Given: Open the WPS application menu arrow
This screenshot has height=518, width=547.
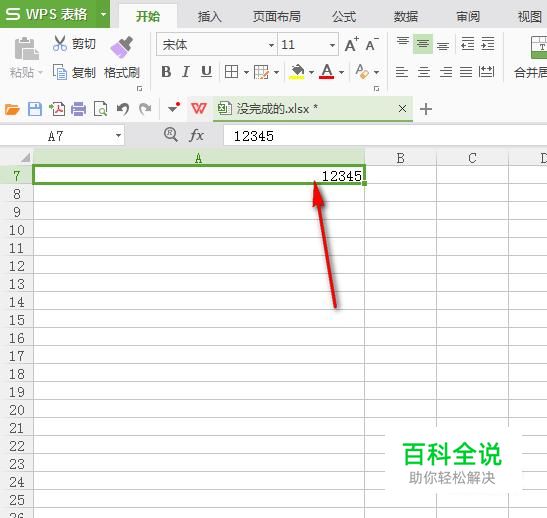Looking at the screenshot, I should [103, 14].
